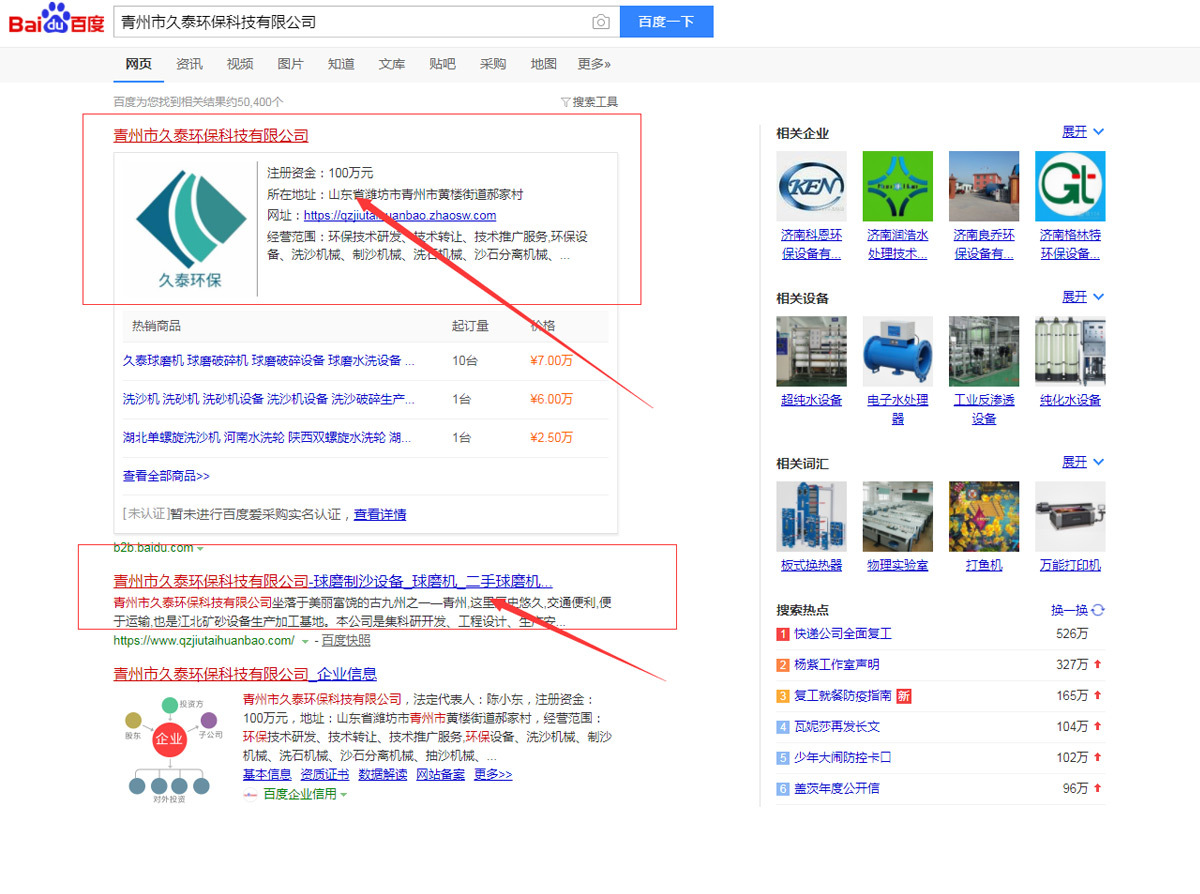Open 百度快照 cached page link
This screenshot has height=894, width=1200.
[x=346, y=641]
